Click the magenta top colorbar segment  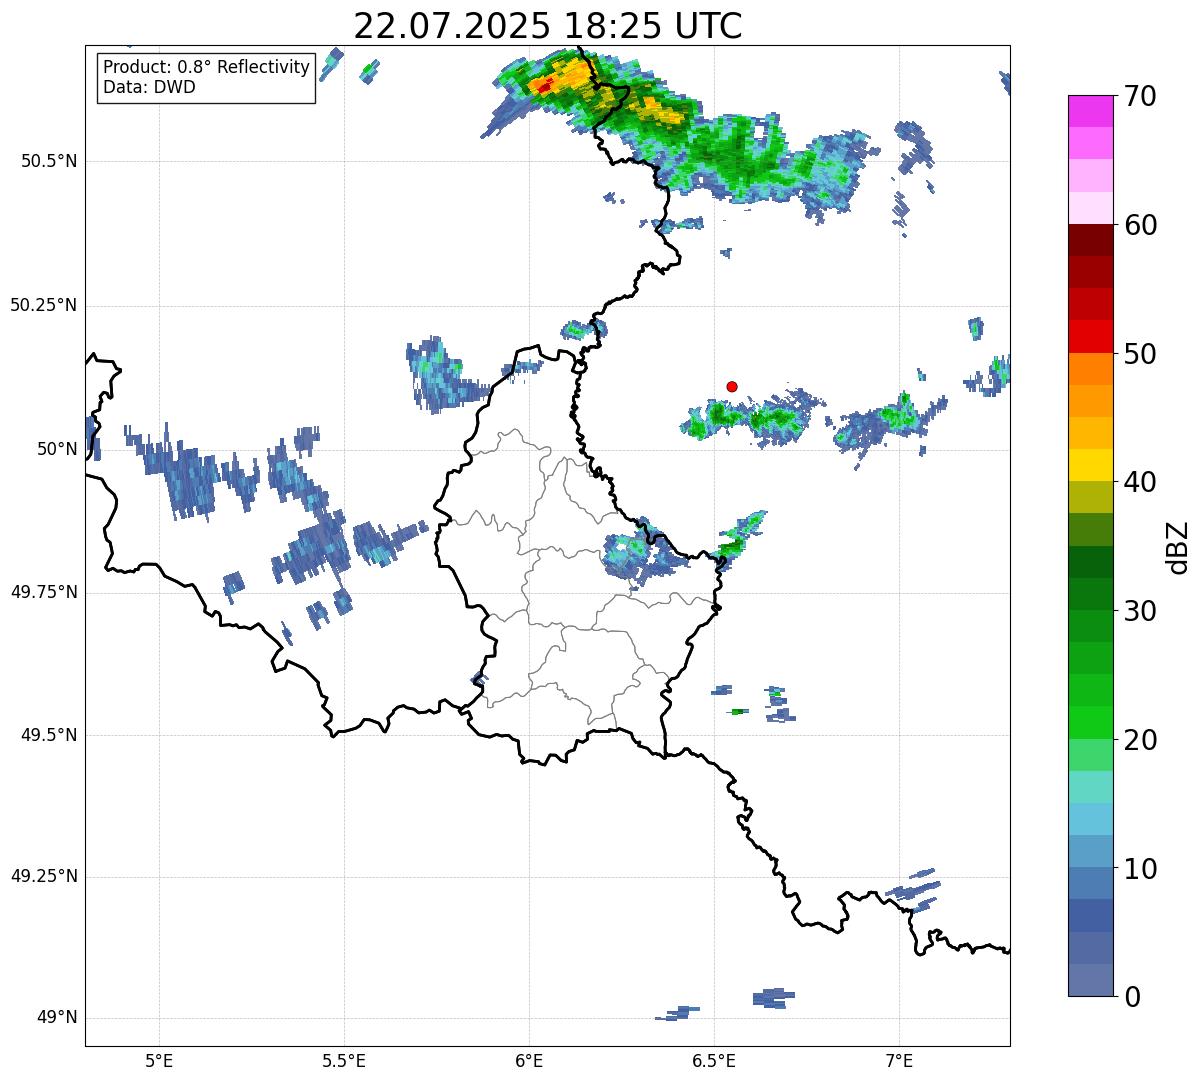1091,111
